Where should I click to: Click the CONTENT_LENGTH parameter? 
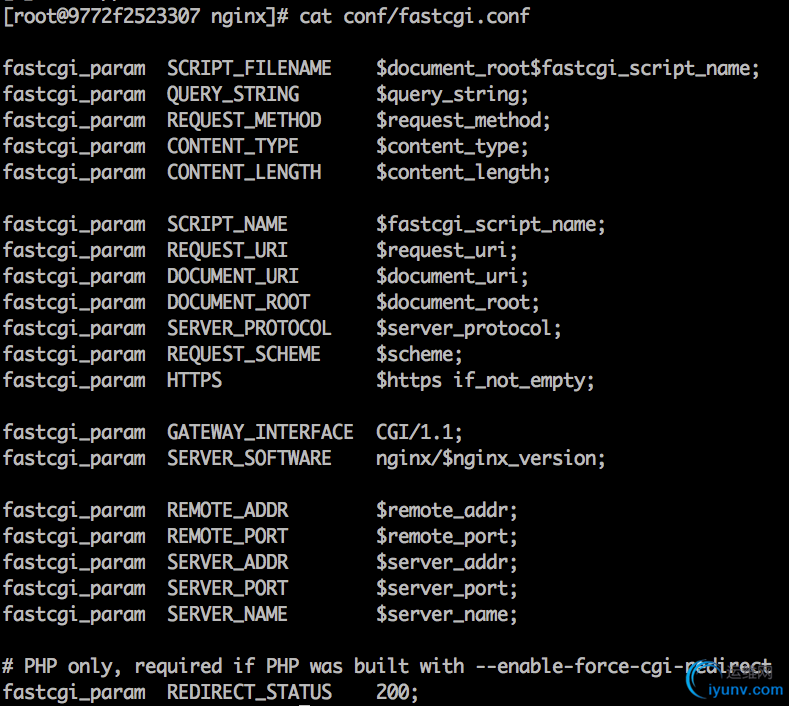(x=244, y=172)
